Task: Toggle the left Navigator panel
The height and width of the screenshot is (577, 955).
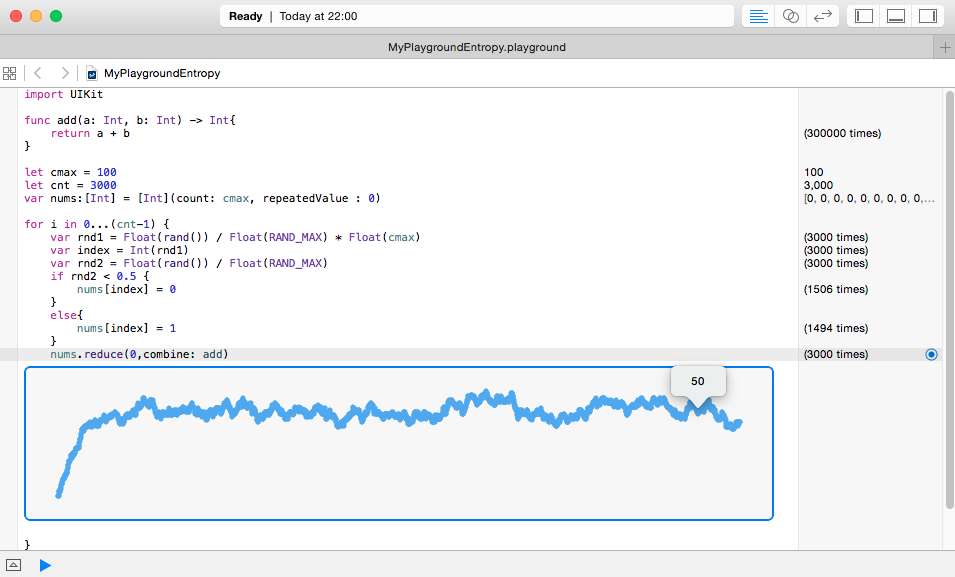Action: [865, 16]
